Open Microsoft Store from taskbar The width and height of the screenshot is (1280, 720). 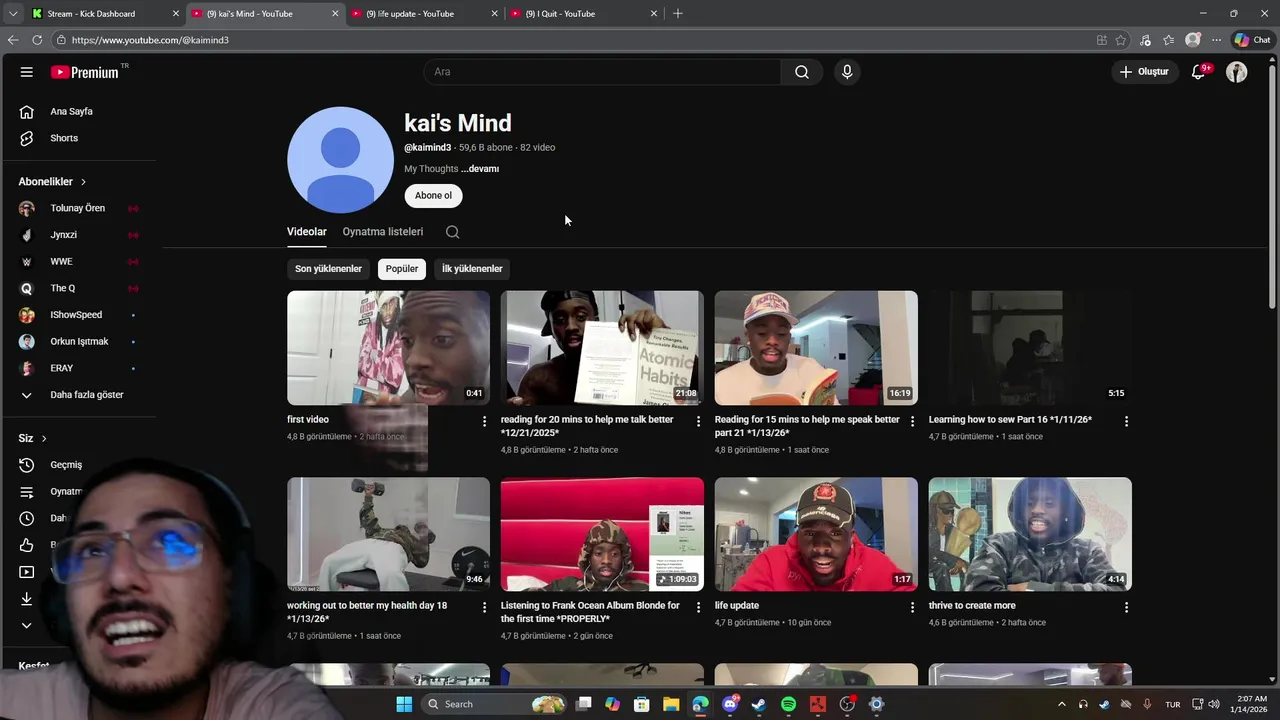coord(642,704)
